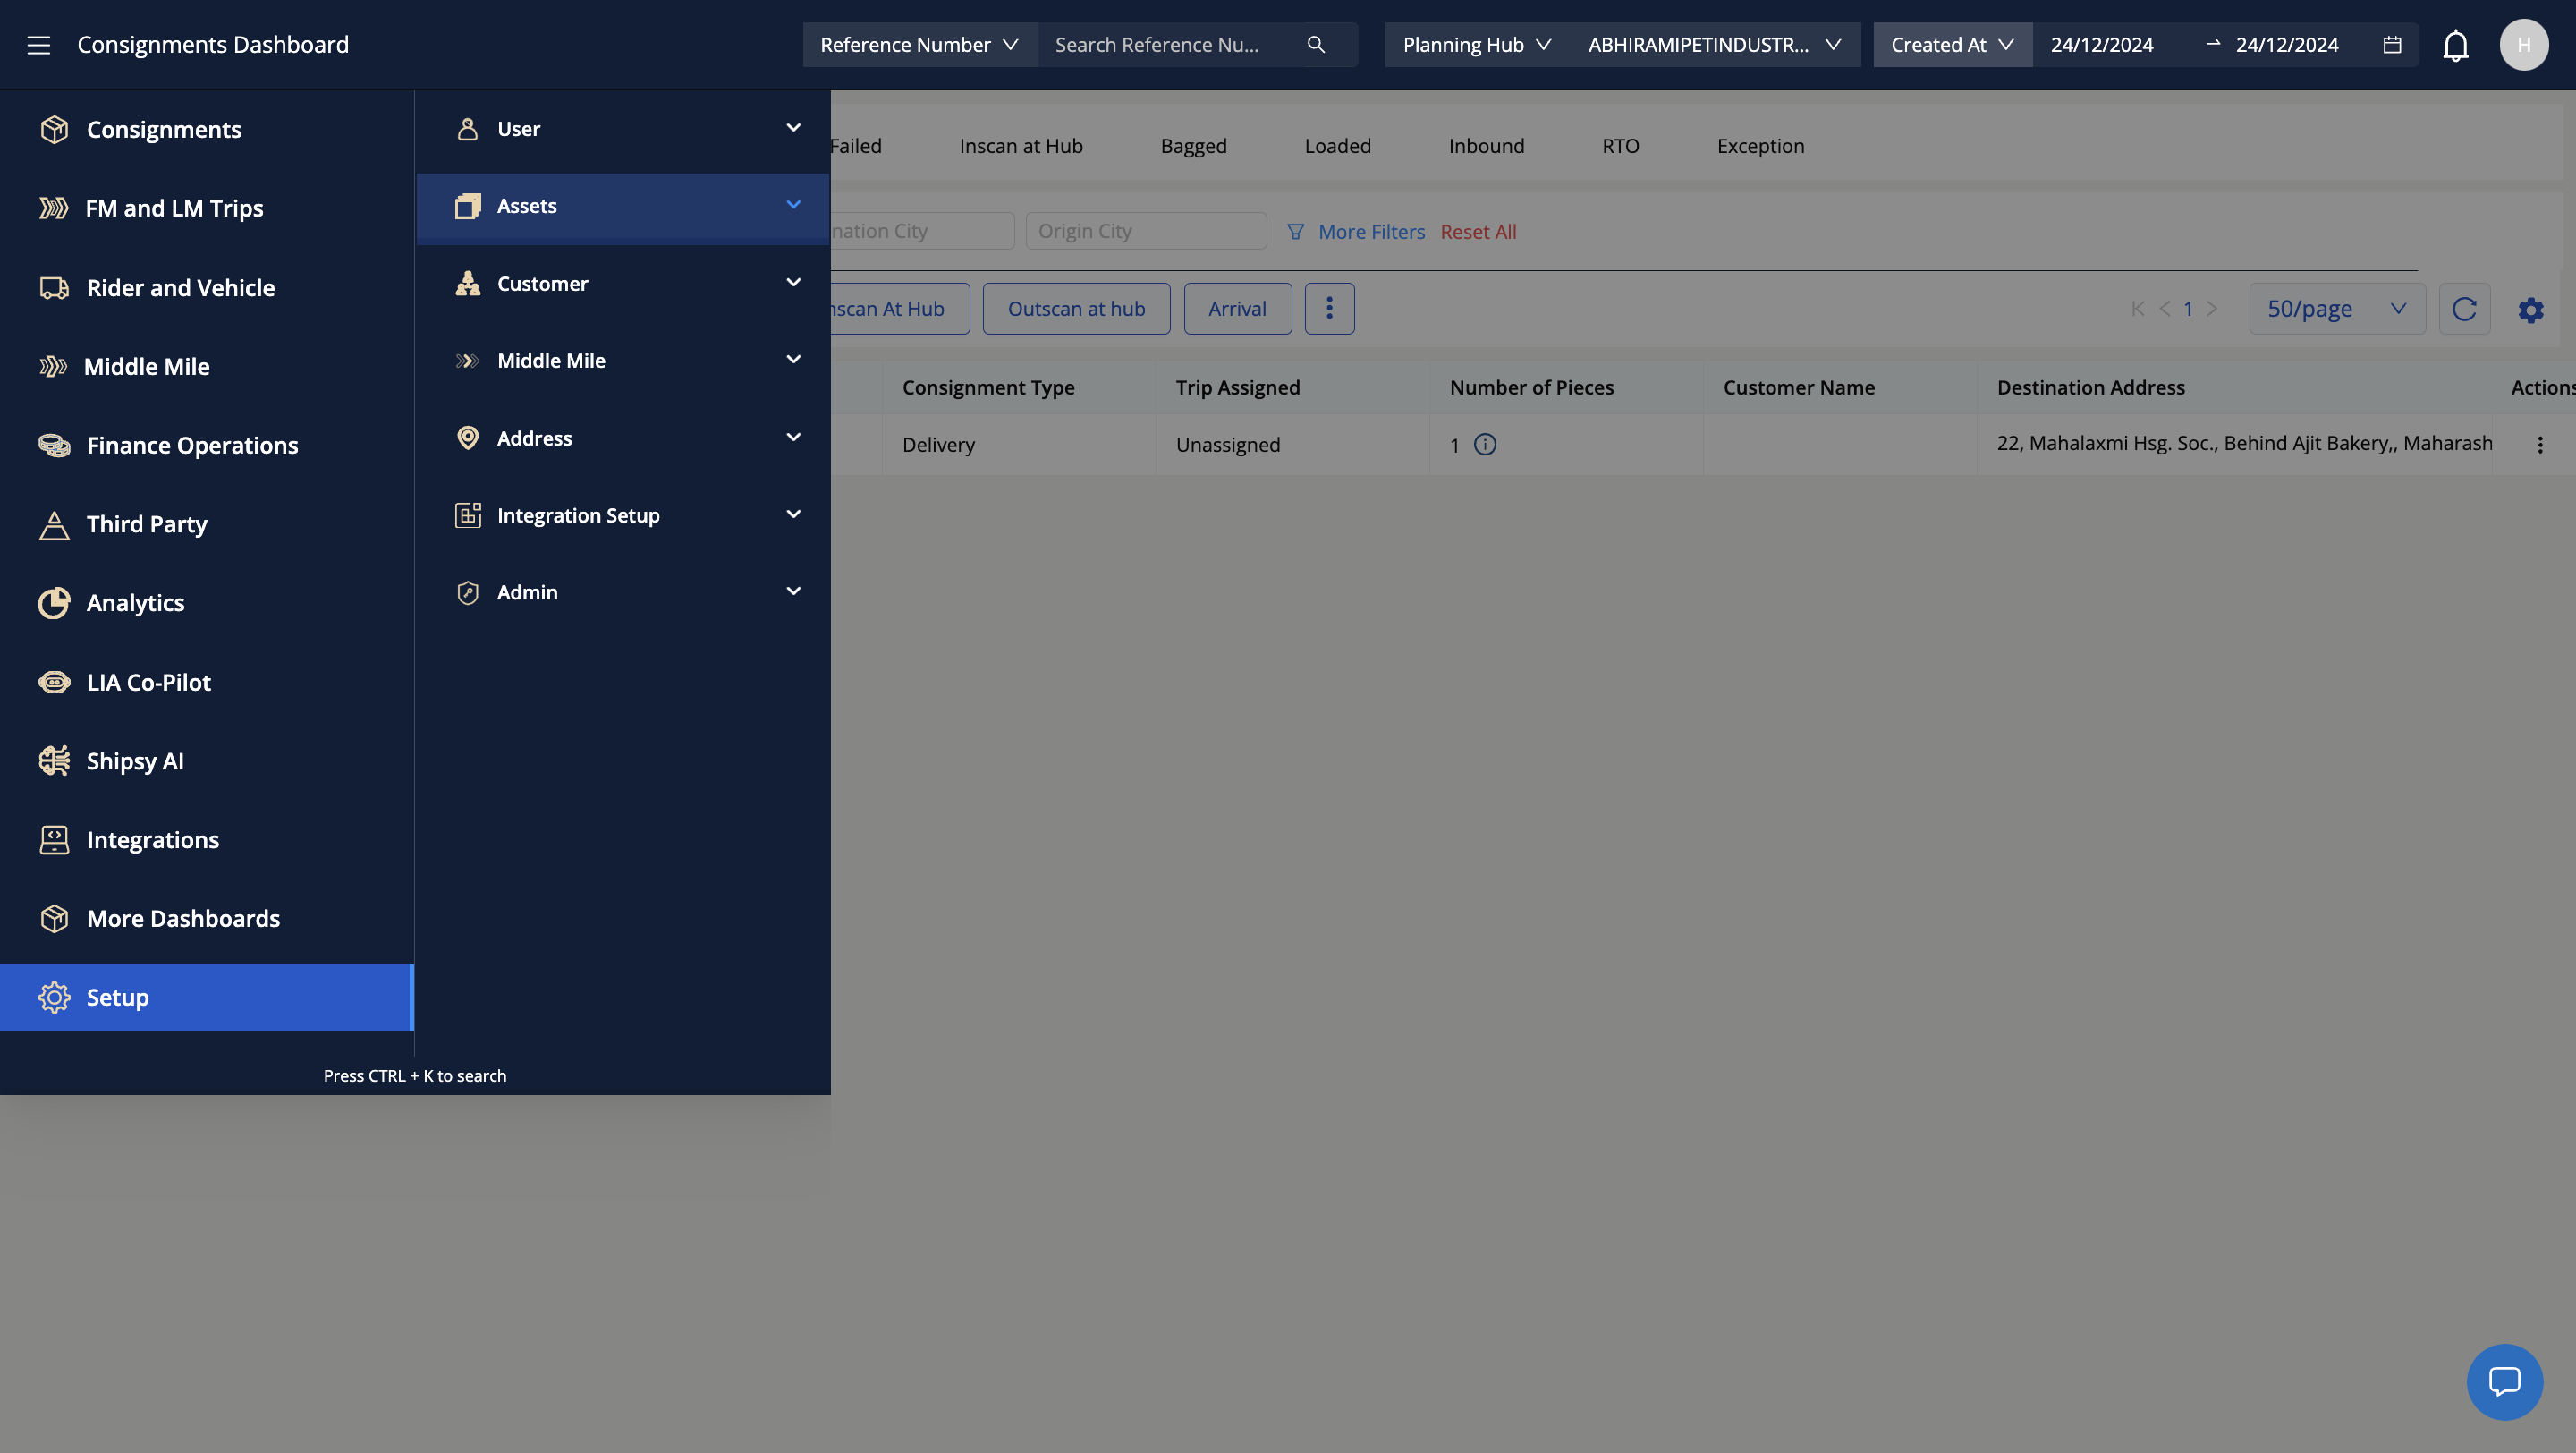Open the user avatar H menu
Image resolution: width=2576 pixels, height=1453 pixels.
click(x=2523, y=45)
